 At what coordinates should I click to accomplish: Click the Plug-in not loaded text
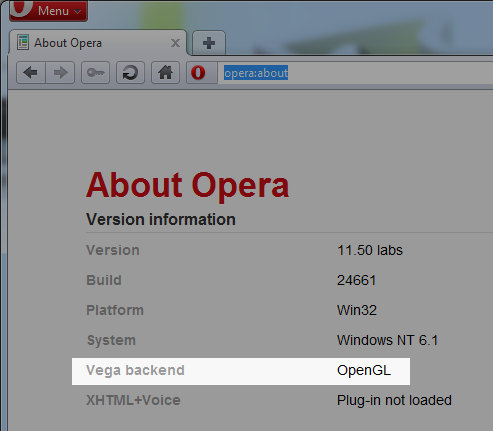pos(394,400)
